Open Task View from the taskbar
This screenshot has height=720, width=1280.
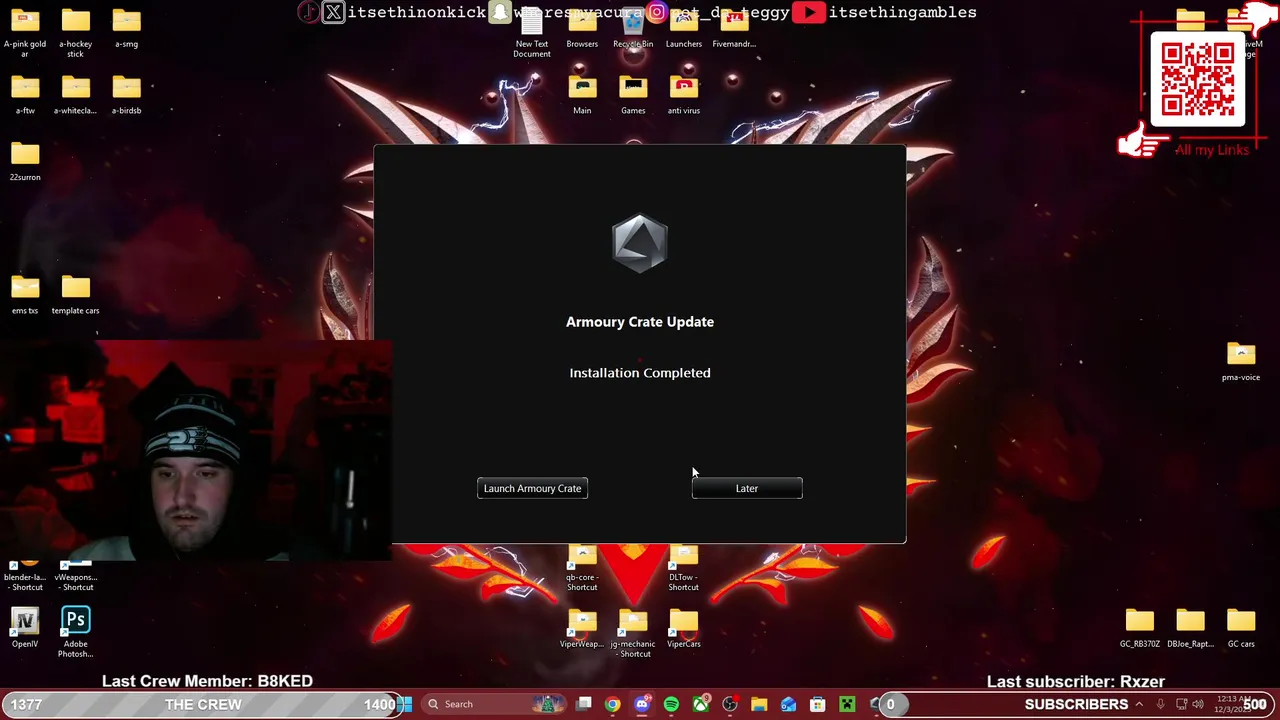(x=584, y=704)
